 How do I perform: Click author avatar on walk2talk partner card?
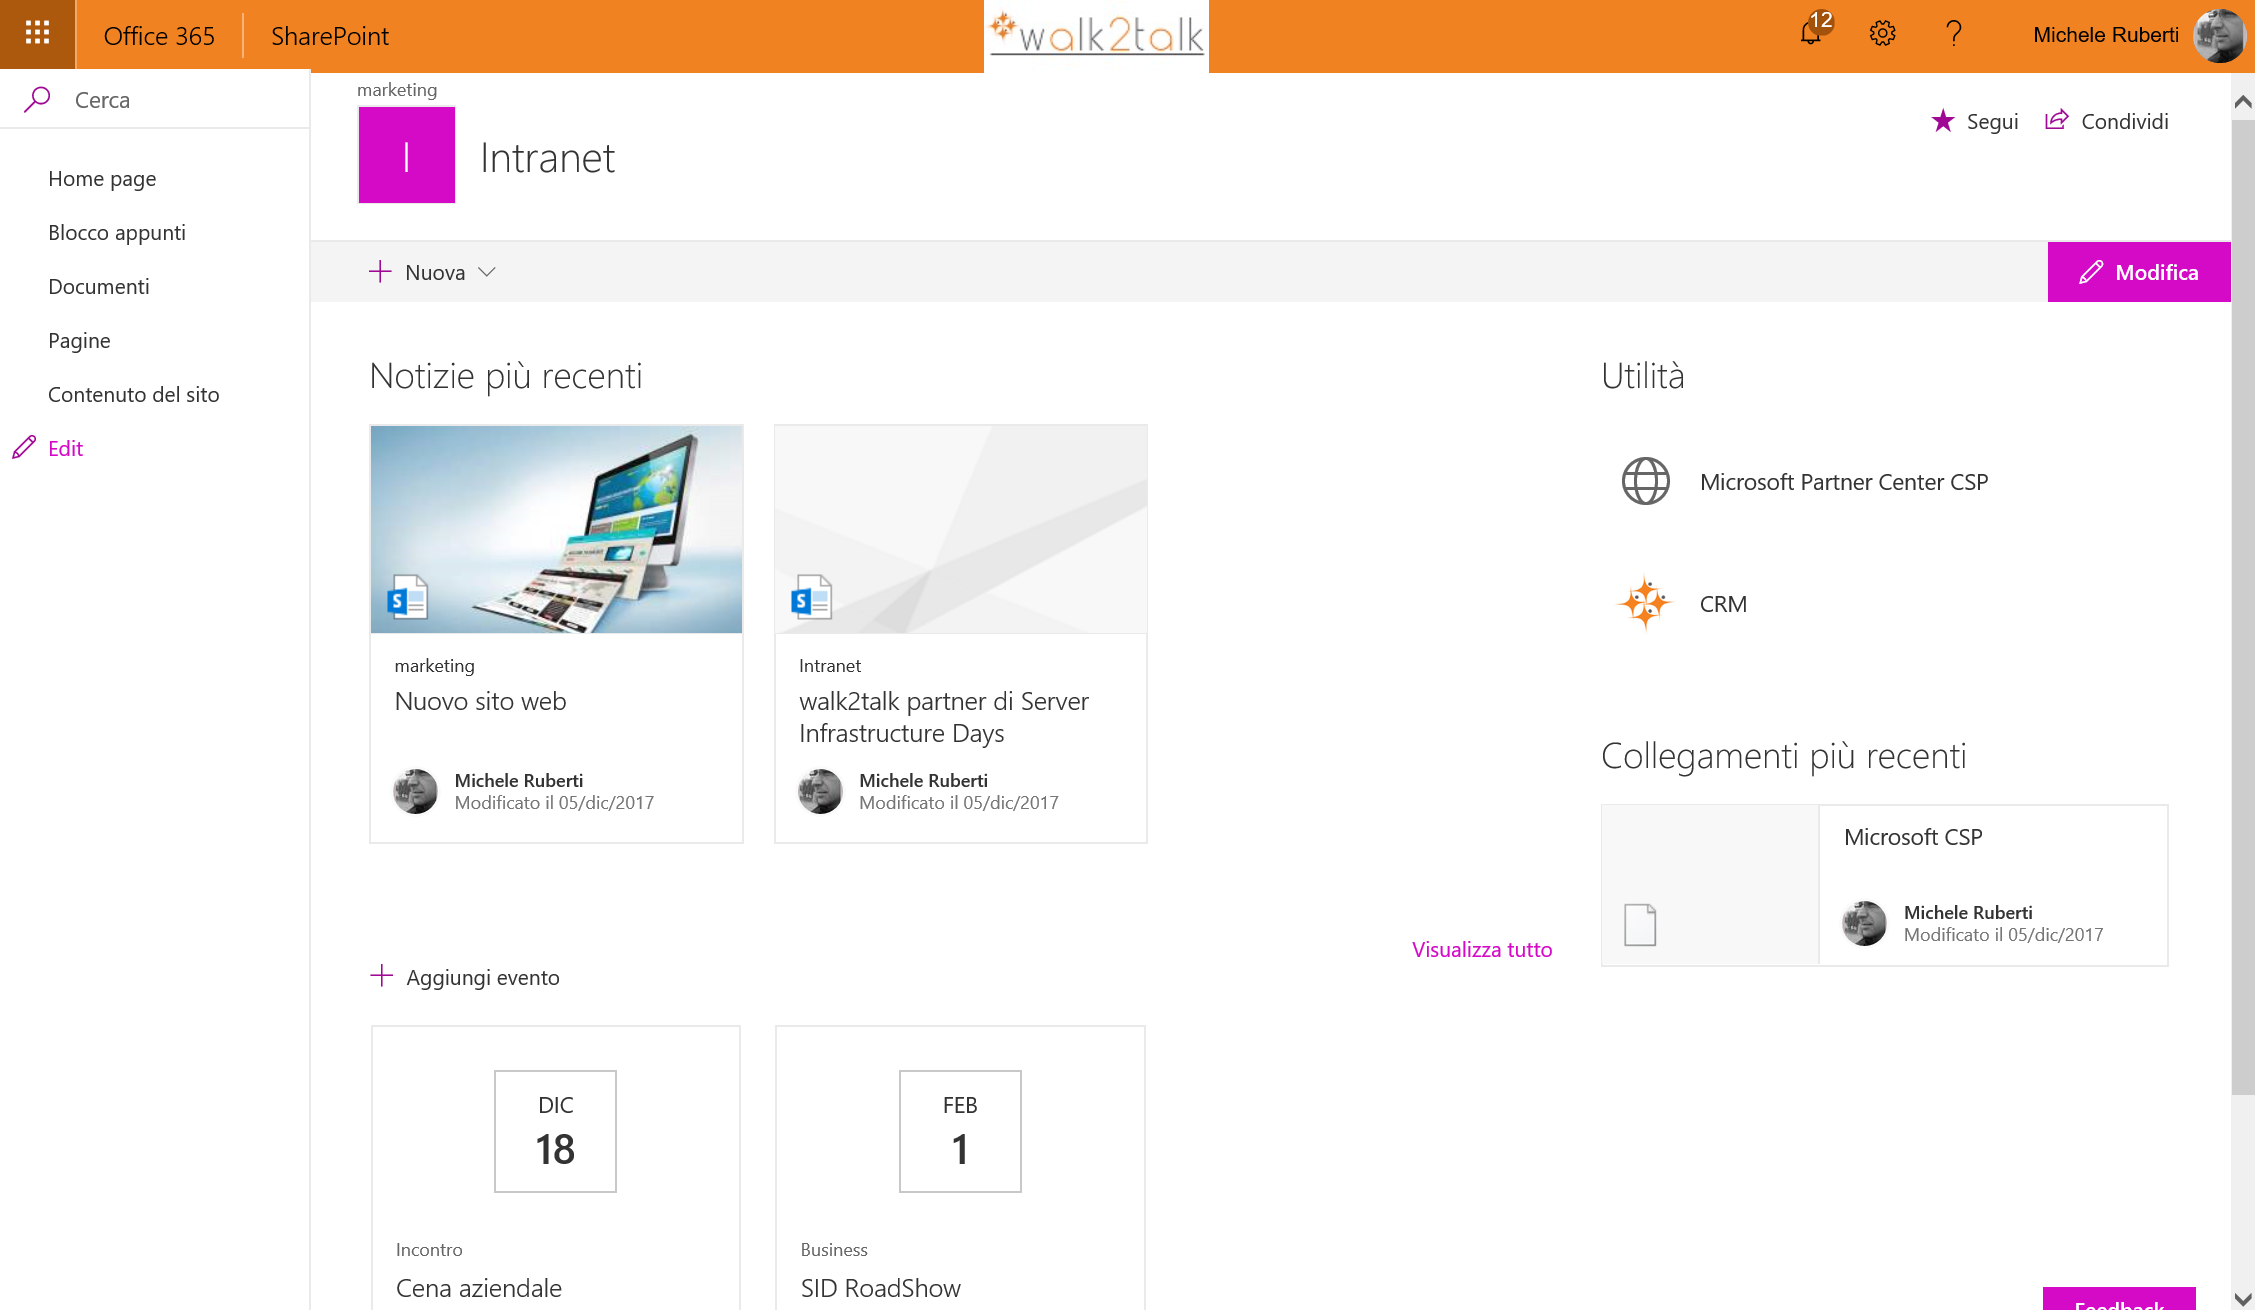coord(820,791)
